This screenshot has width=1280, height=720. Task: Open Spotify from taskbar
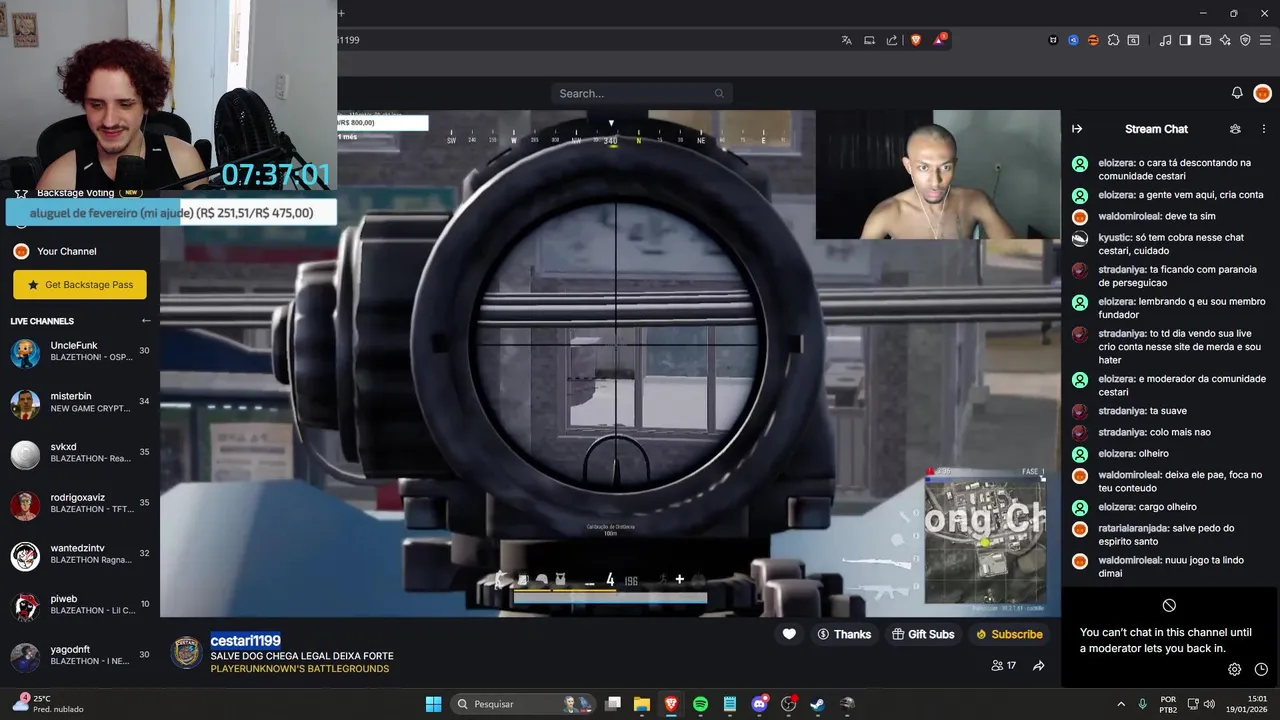pos(700,704)
